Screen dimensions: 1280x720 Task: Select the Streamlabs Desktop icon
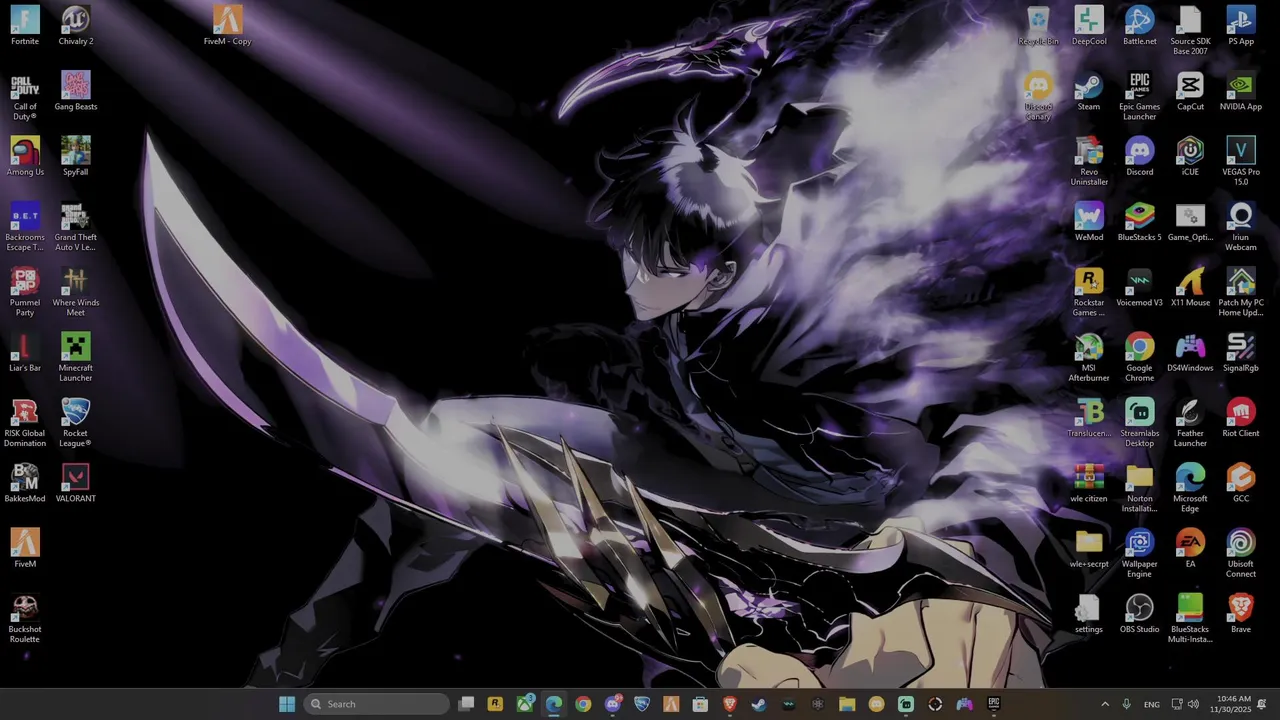(1140, 424)
